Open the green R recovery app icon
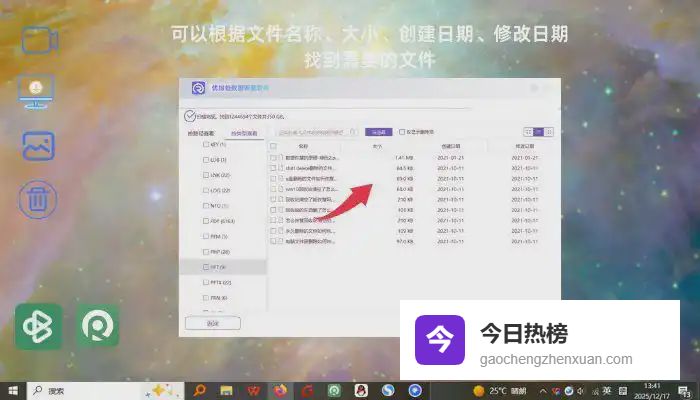Image resolution: width=700 pixels, height=400 pixels. [98, 326]
